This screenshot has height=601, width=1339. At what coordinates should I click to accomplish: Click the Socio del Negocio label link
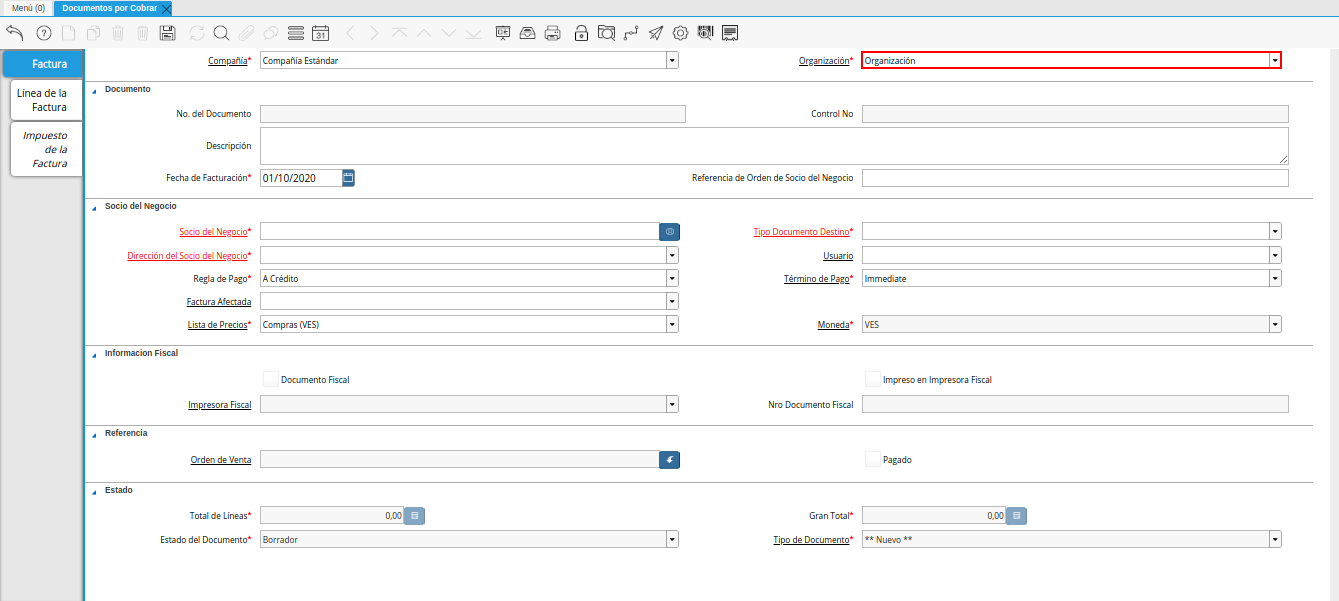pyautogui.click(x=214, y=232)
